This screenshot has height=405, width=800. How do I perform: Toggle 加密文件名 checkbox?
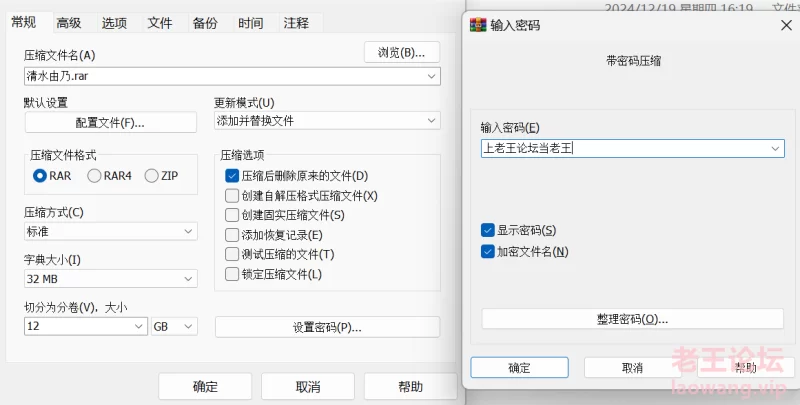click(x=488, y=251)
